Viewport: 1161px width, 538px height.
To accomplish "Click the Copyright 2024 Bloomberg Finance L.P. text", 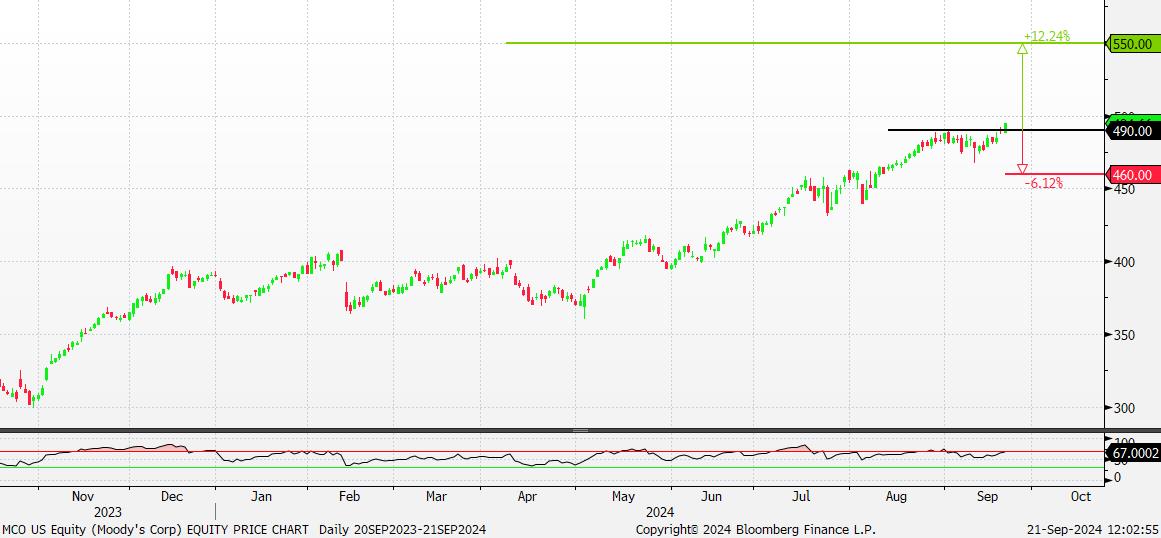I will click(756, 530).
